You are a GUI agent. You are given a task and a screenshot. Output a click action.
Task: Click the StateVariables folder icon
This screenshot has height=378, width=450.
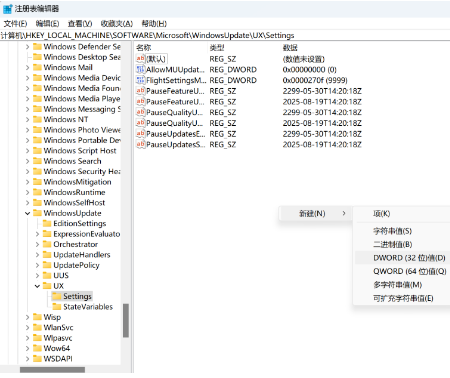pyautogui.click(x=57, y=306)
